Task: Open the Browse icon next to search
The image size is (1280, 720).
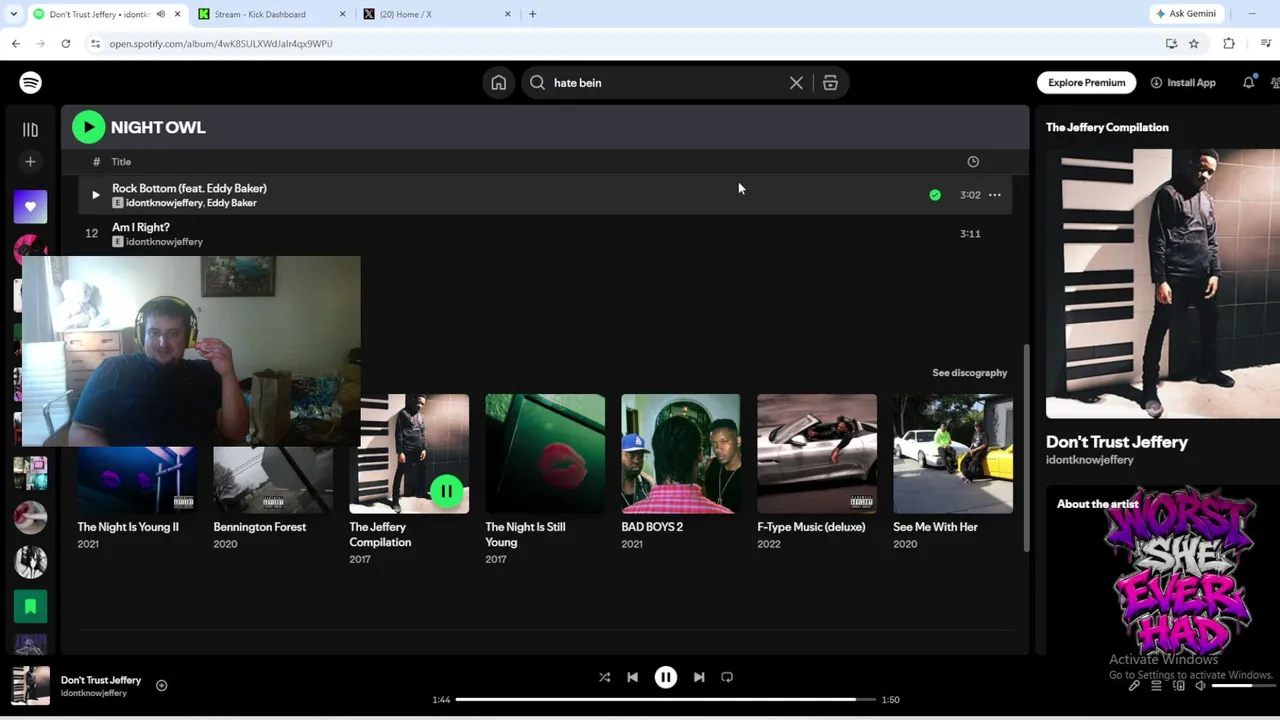Action: coord(830,83)
